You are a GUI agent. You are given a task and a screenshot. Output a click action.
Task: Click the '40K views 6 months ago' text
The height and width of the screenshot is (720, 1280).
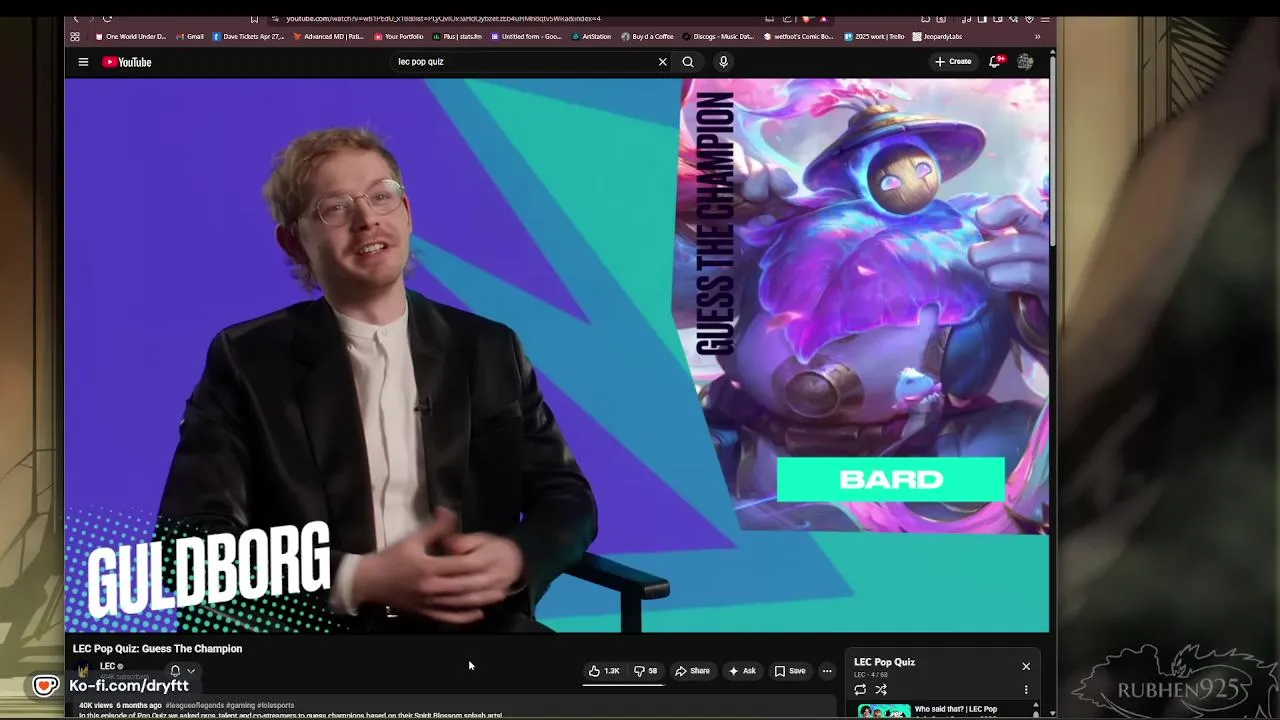coord(120,705)
